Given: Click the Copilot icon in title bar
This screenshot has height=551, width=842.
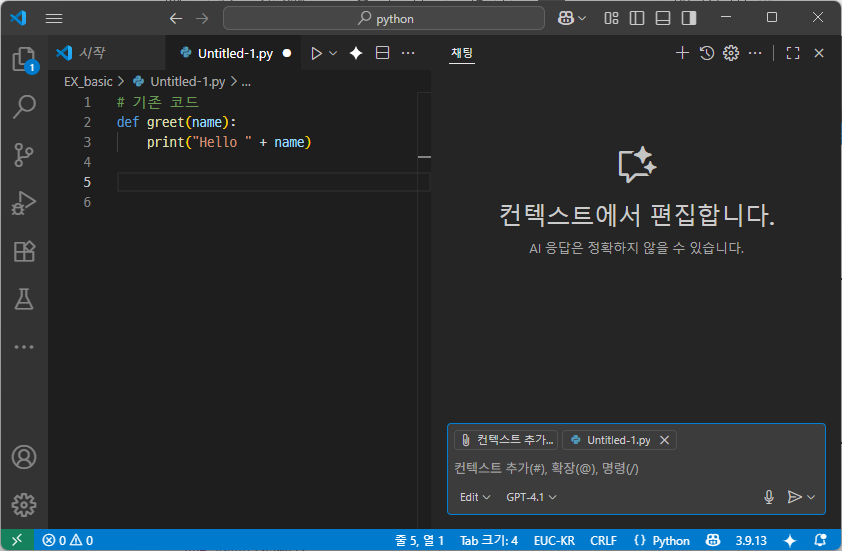Looking at the screenshot, I should point(566,18).
